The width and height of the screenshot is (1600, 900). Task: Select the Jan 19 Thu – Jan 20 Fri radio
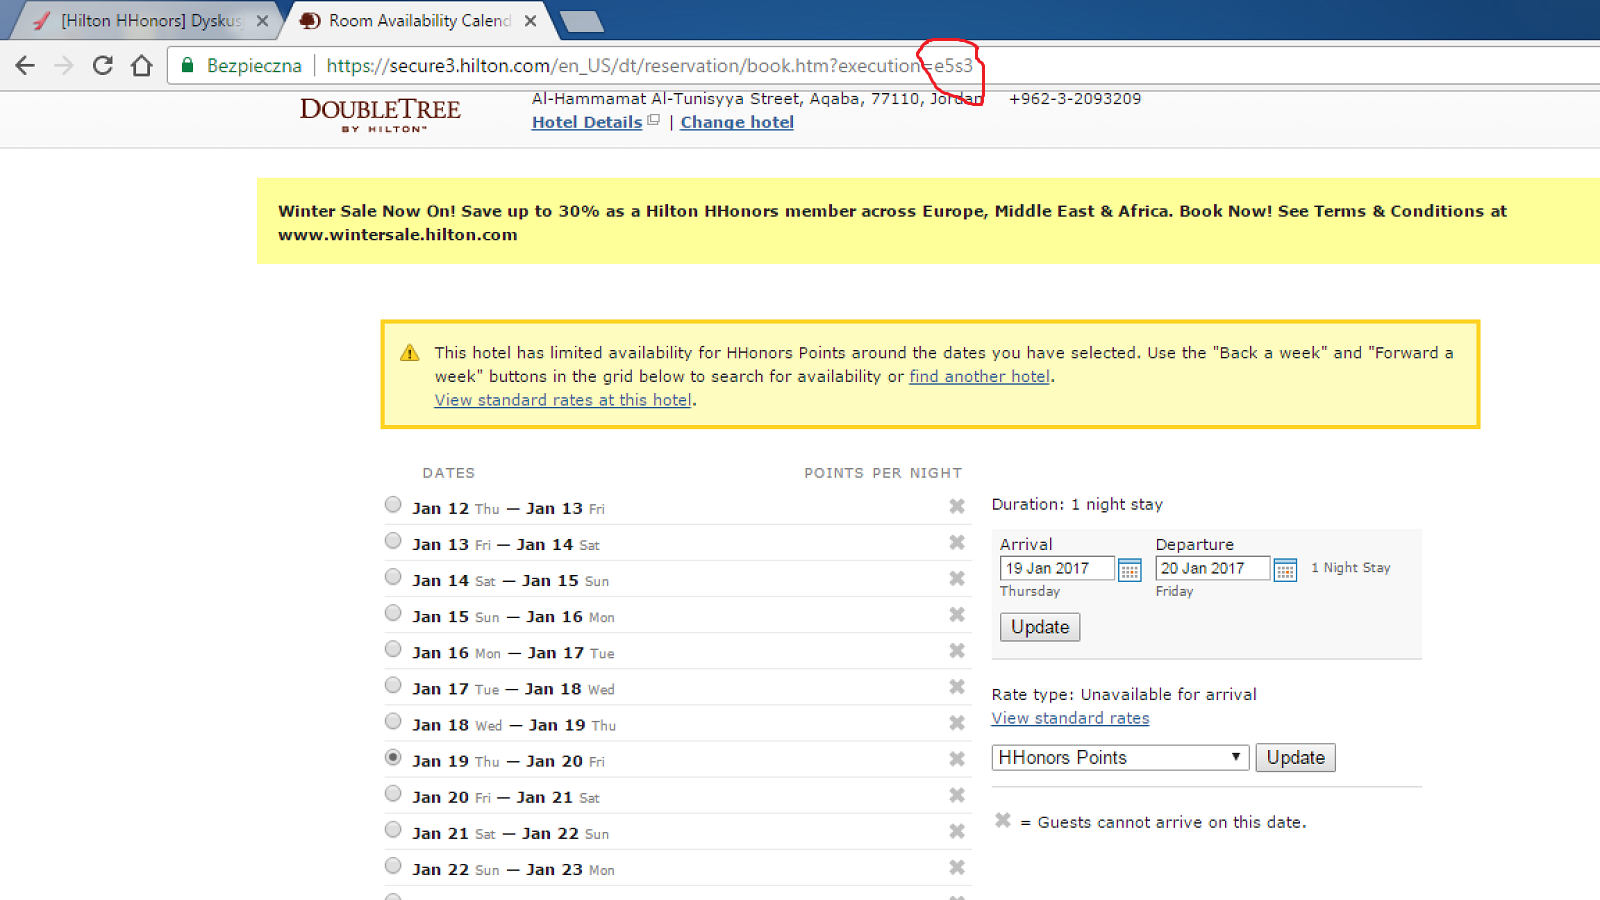(x=393, y=758)
